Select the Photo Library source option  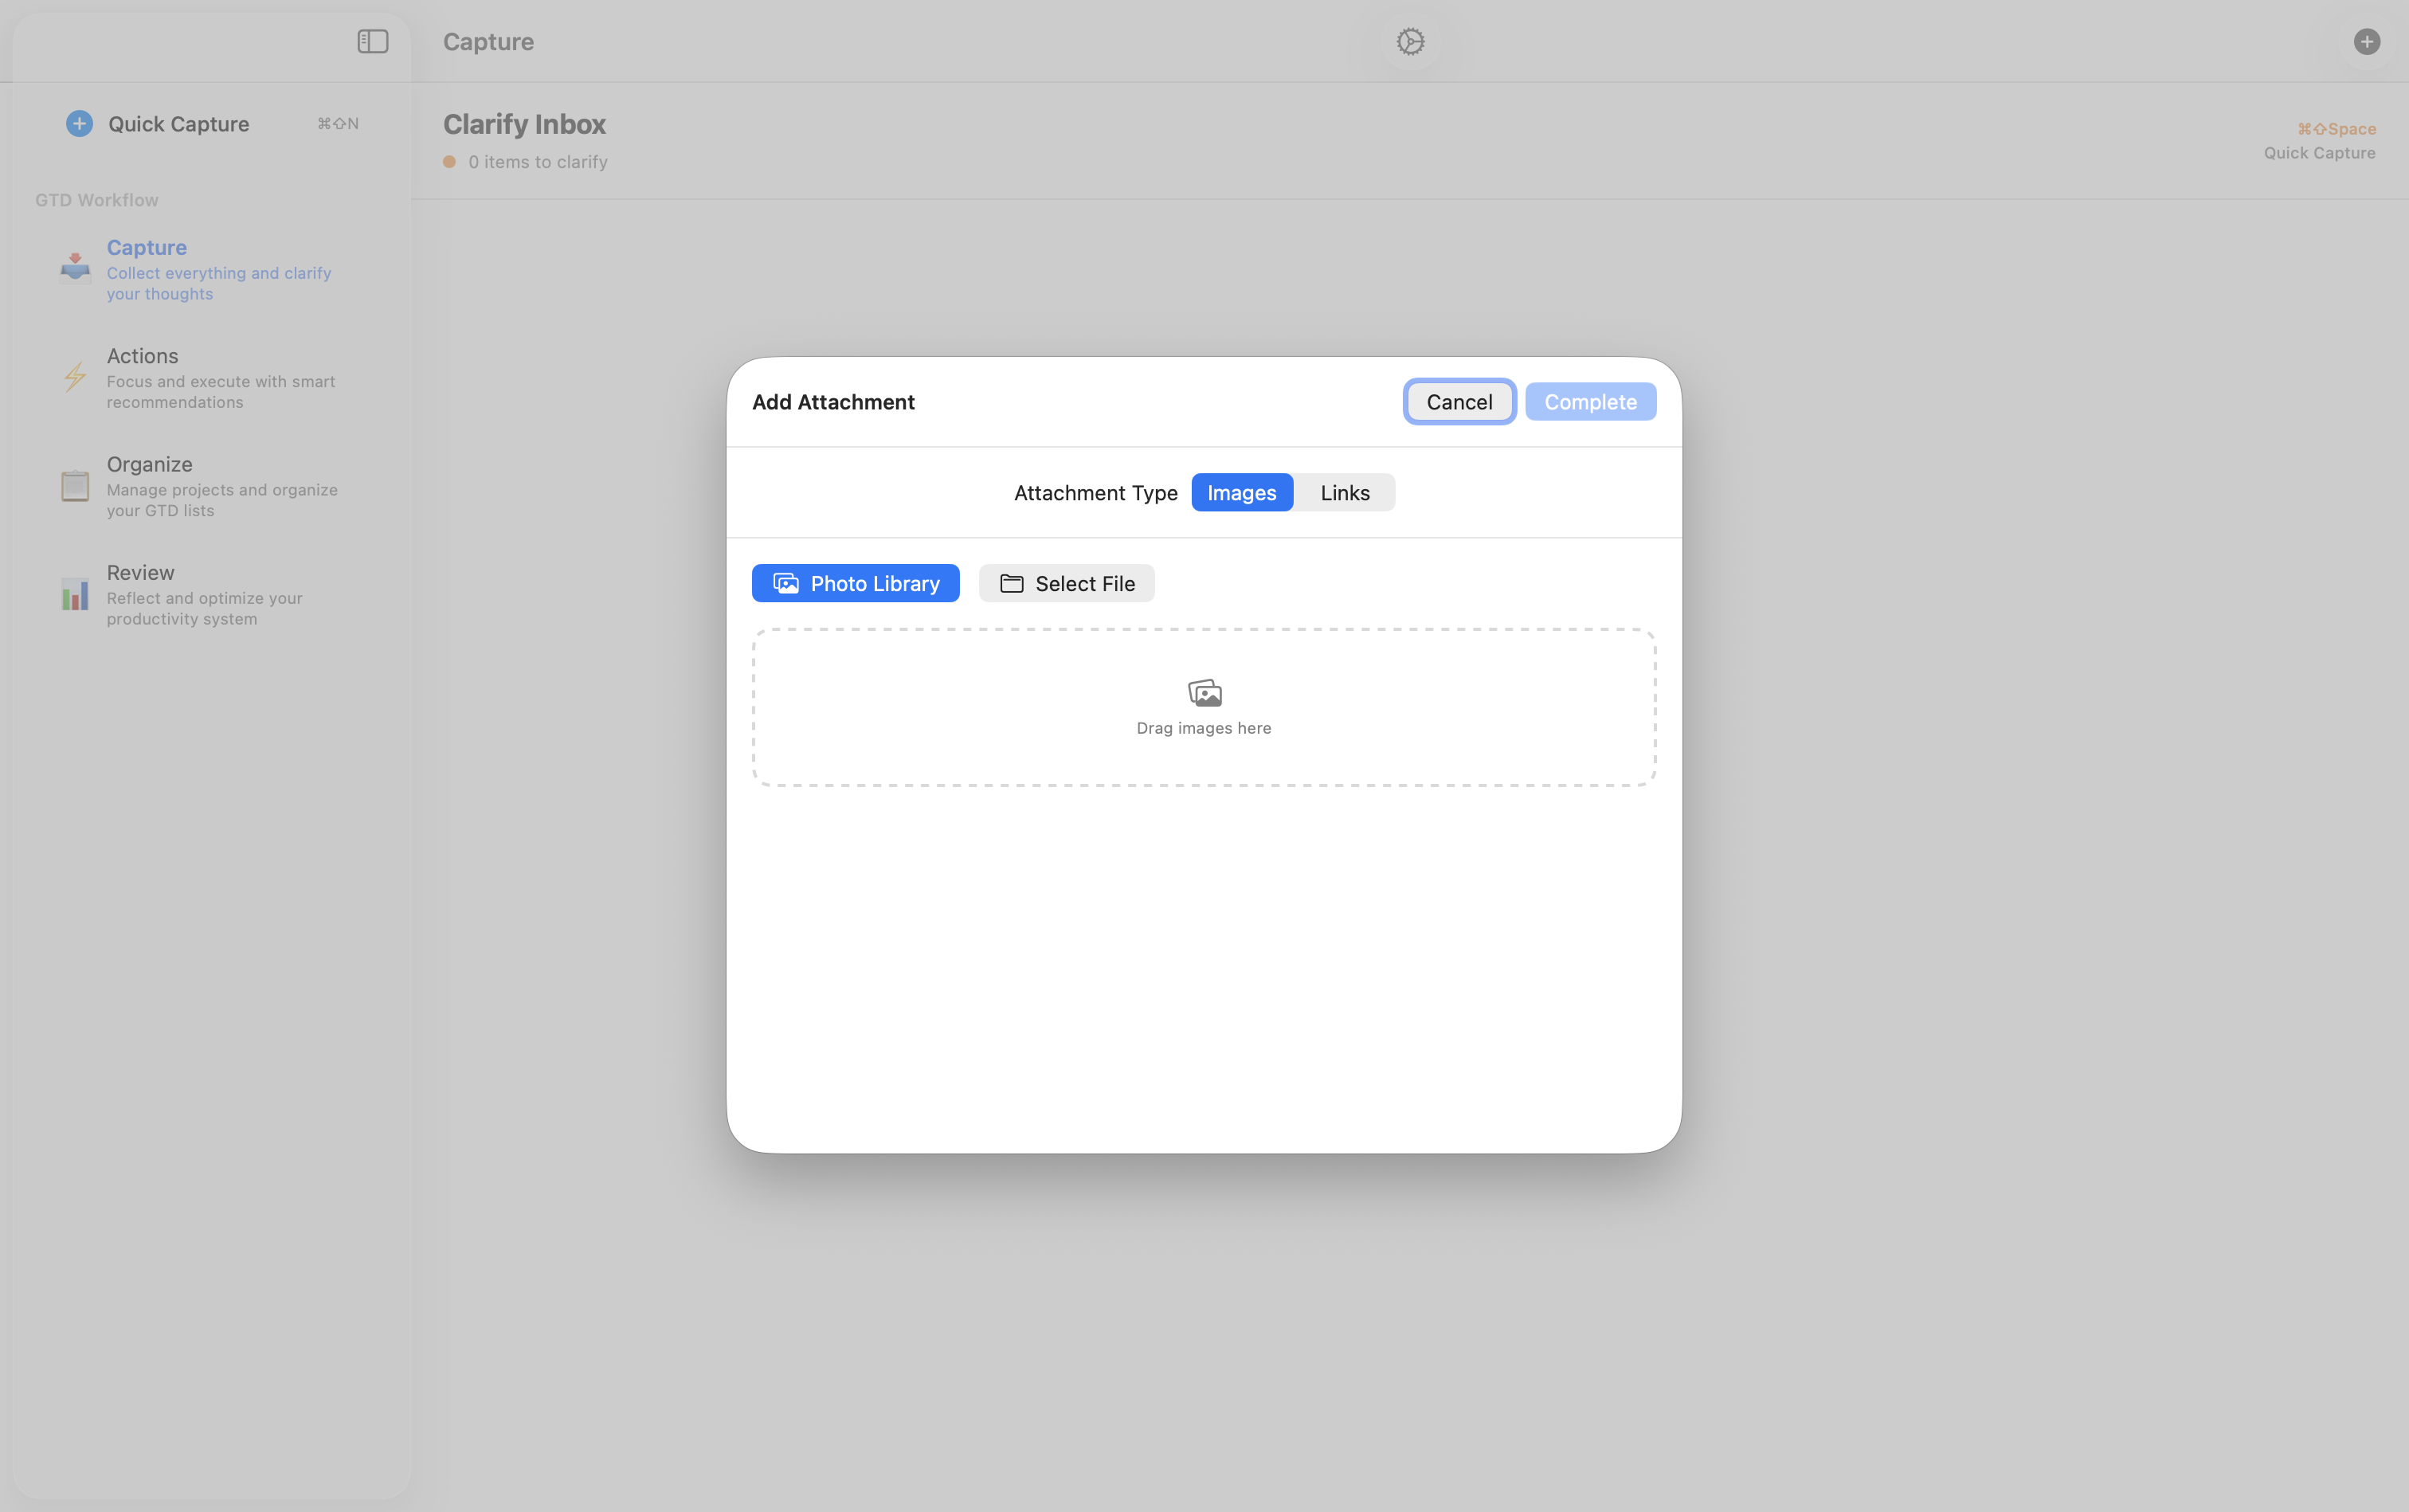[855, 583]
